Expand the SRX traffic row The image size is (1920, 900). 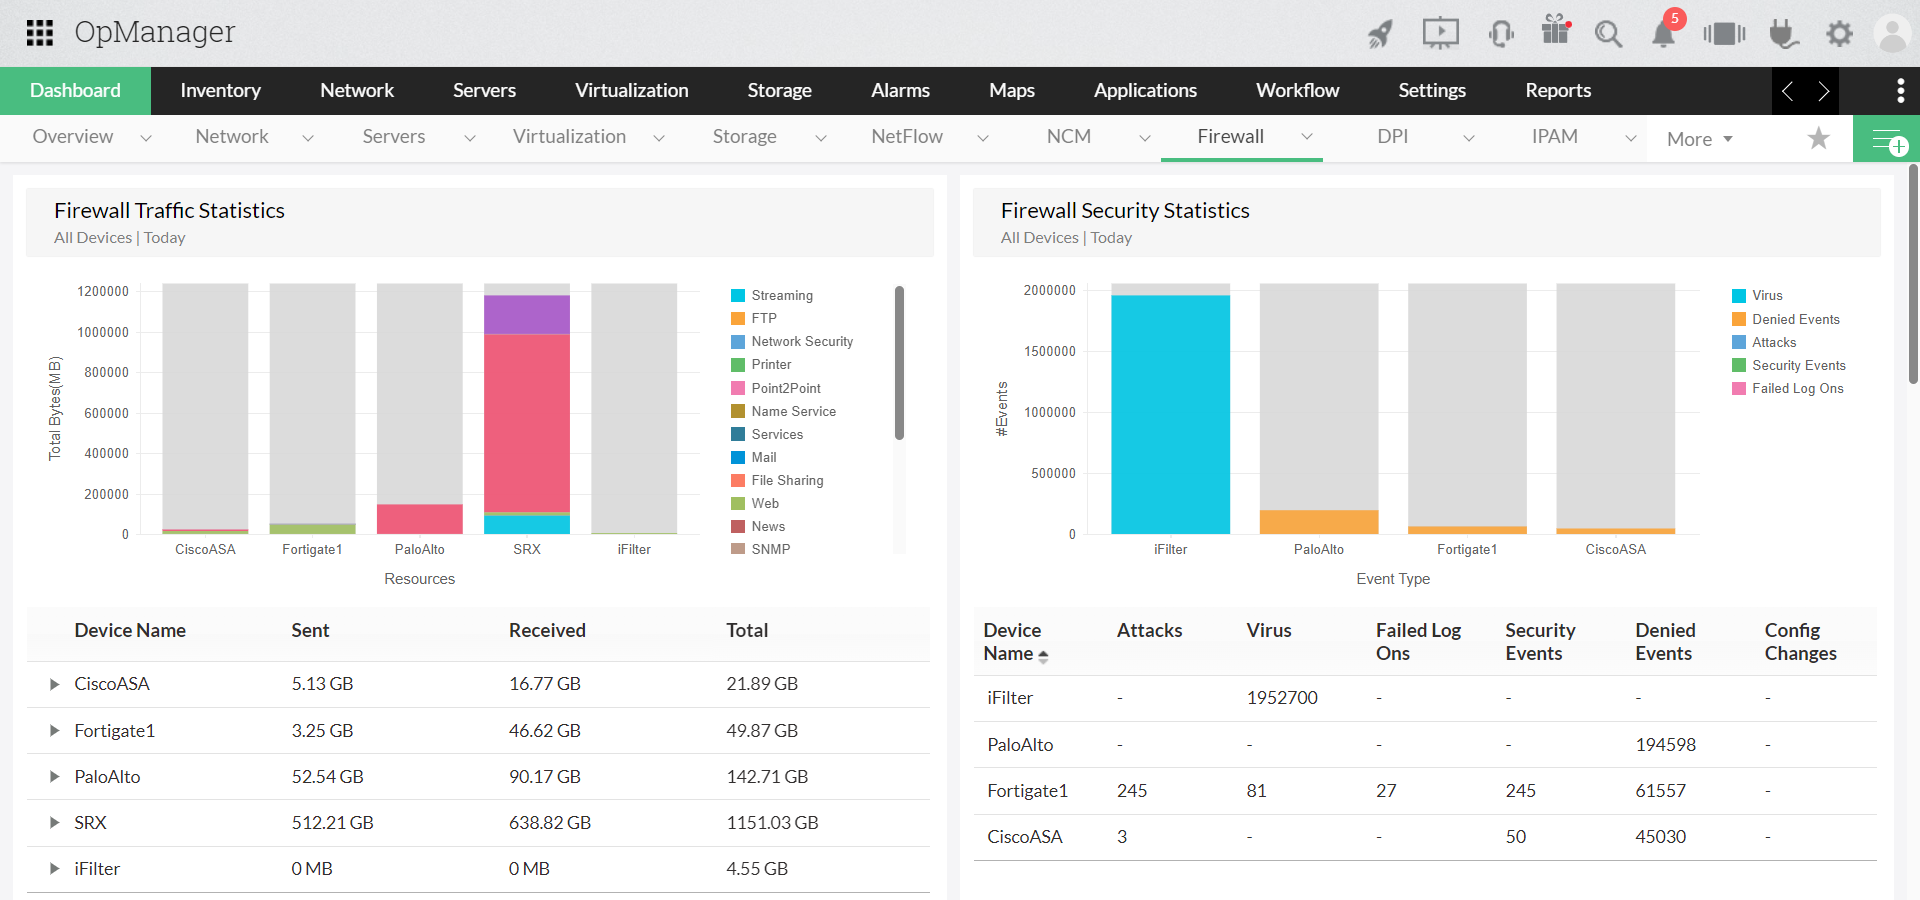point(54,823)
